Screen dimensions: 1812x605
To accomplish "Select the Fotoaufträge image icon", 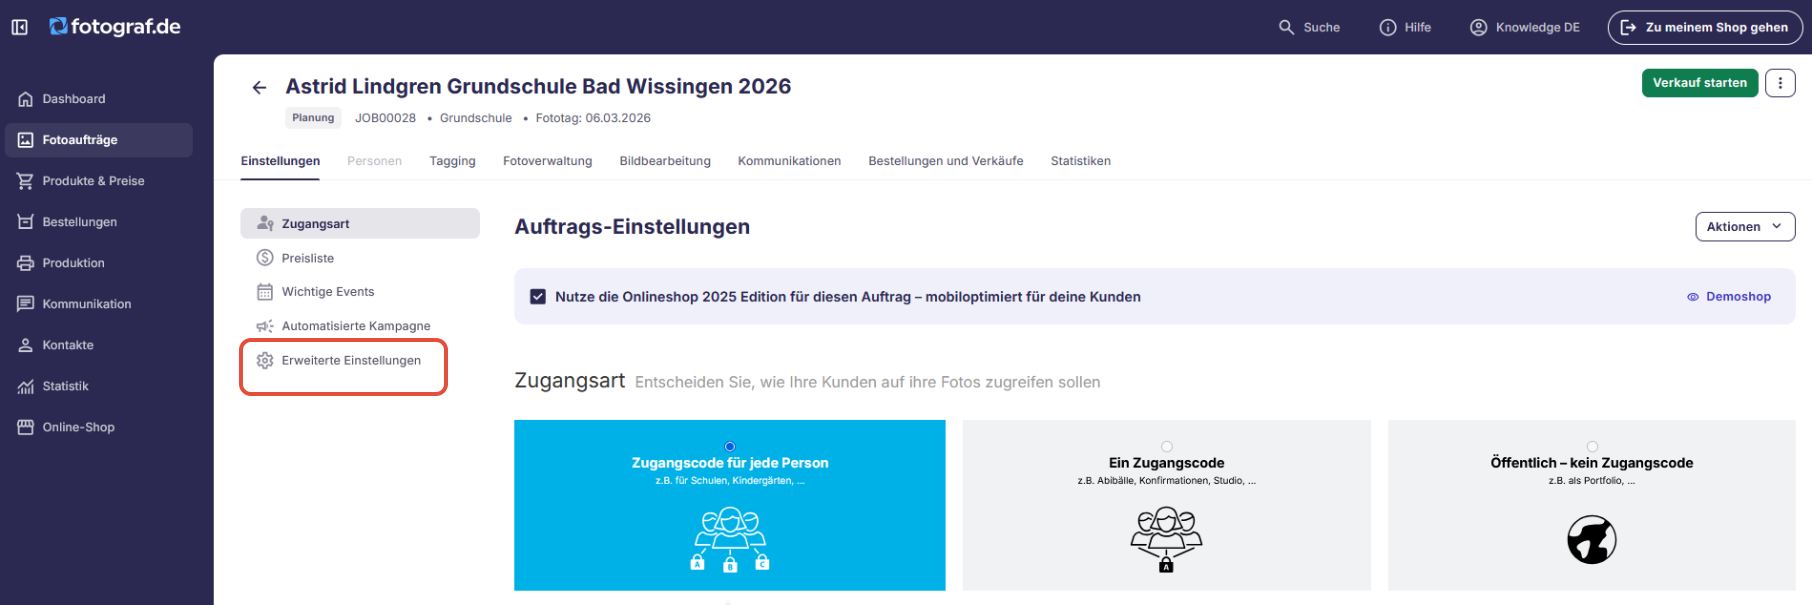I will click(26, 140).
